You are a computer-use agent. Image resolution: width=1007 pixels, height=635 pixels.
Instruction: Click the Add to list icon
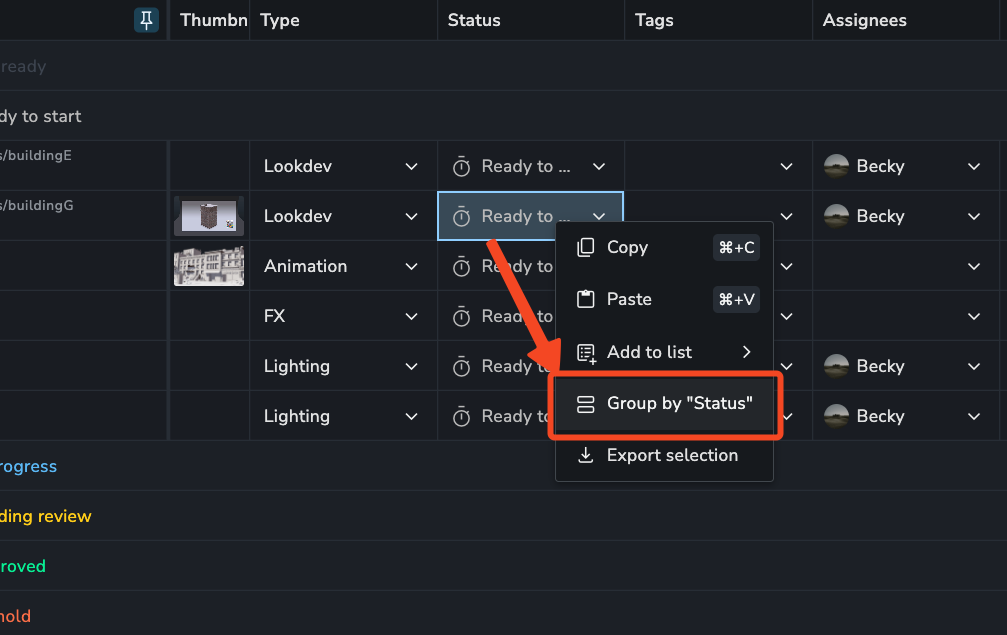coord(586,352)
